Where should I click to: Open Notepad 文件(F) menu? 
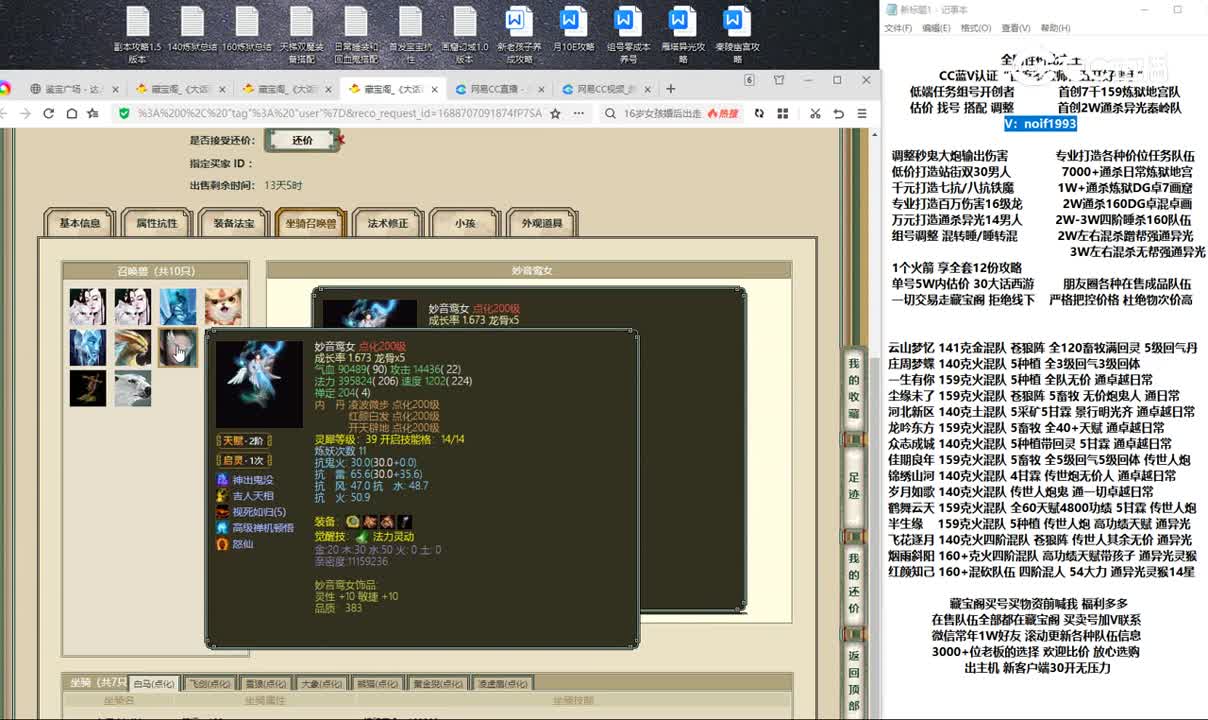(898, 28)
